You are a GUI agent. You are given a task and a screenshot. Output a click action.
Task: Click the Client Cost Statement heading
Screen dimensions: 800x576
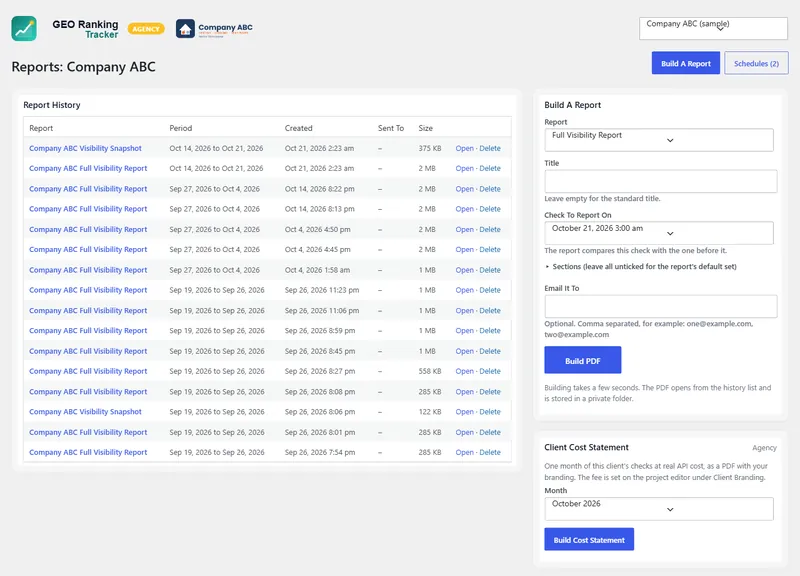tap(586, 447)
